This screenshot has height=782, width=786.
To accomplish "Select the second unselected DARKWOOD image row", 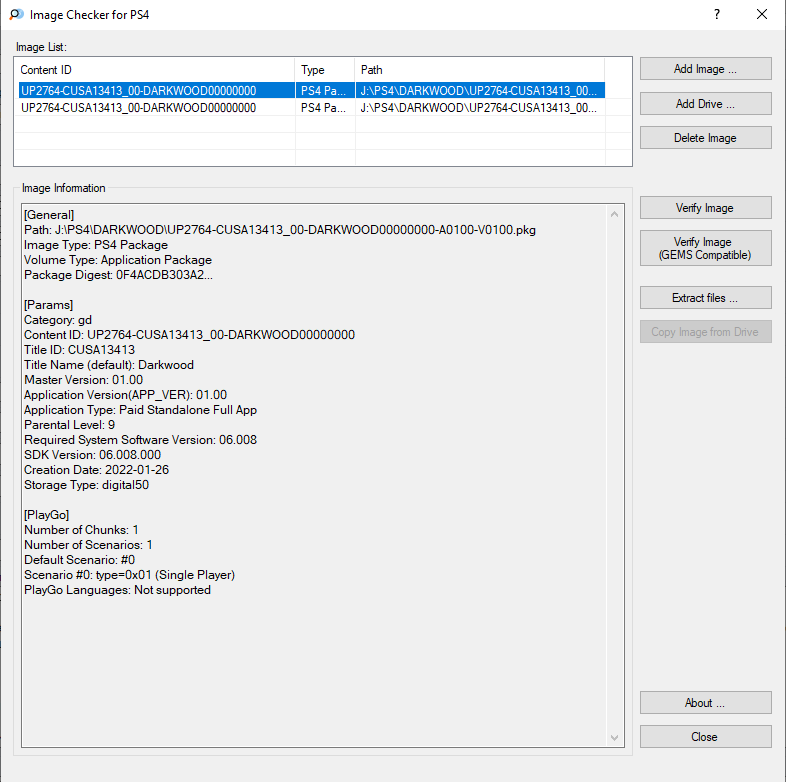I will 312,108.
